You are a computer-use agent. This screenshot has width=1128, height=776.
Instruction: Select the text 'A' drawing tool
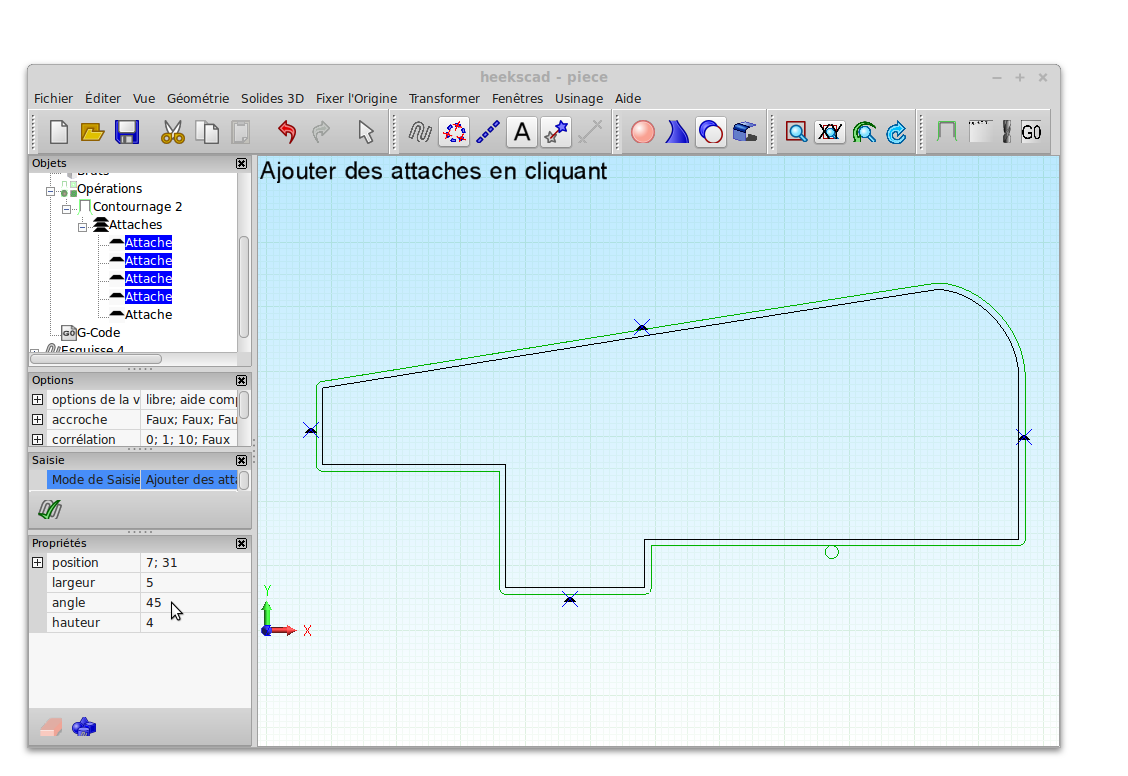[521, 132]
